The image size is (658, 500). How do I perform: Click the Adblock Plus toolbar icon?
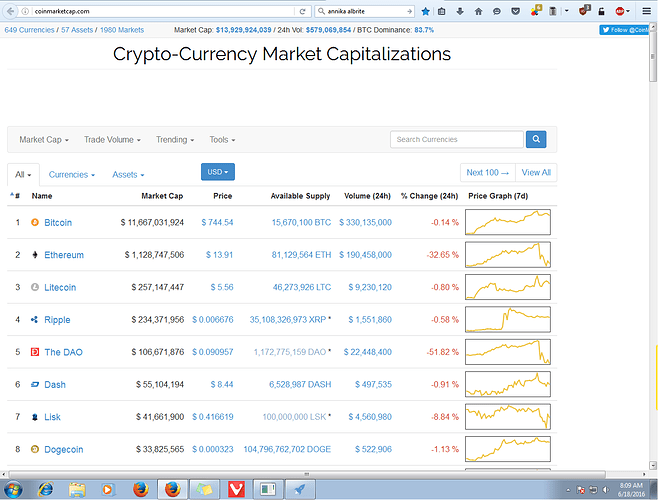[x=620, y=11]
